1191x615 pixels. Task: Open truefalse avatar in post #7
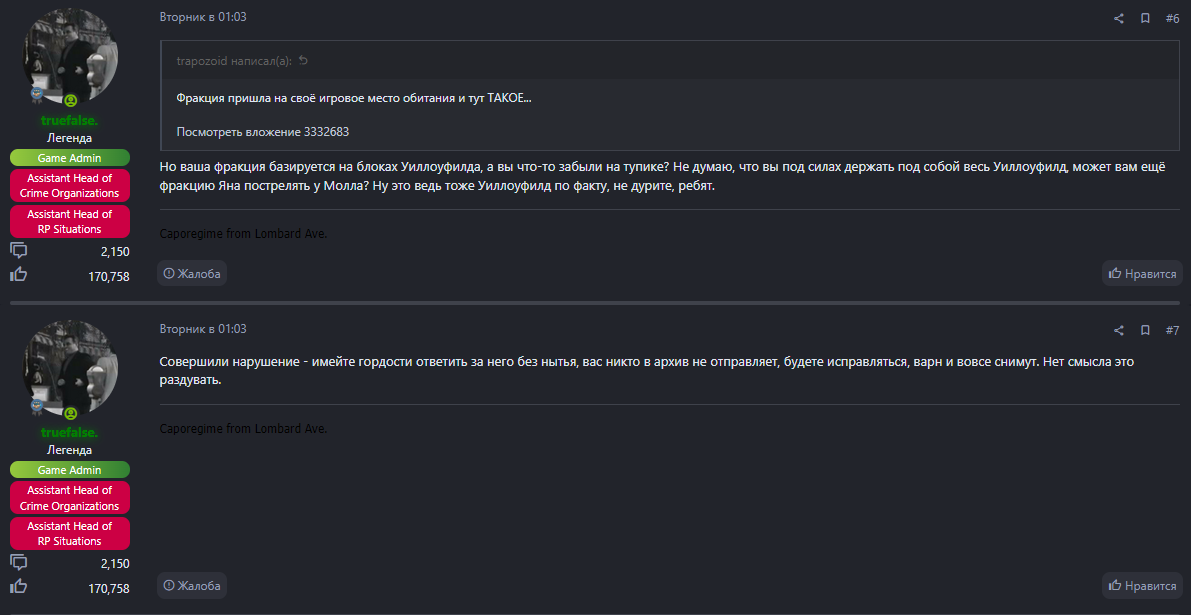point(70,369)
